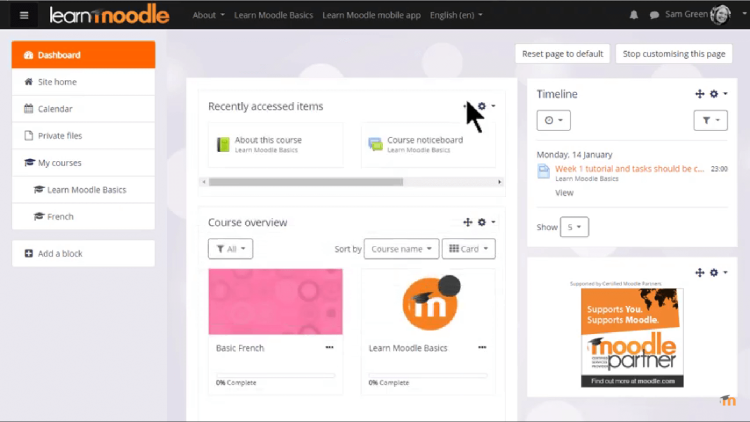Click the scrollbar right arrow
This screenshot has height=422, width=750.
499,182
